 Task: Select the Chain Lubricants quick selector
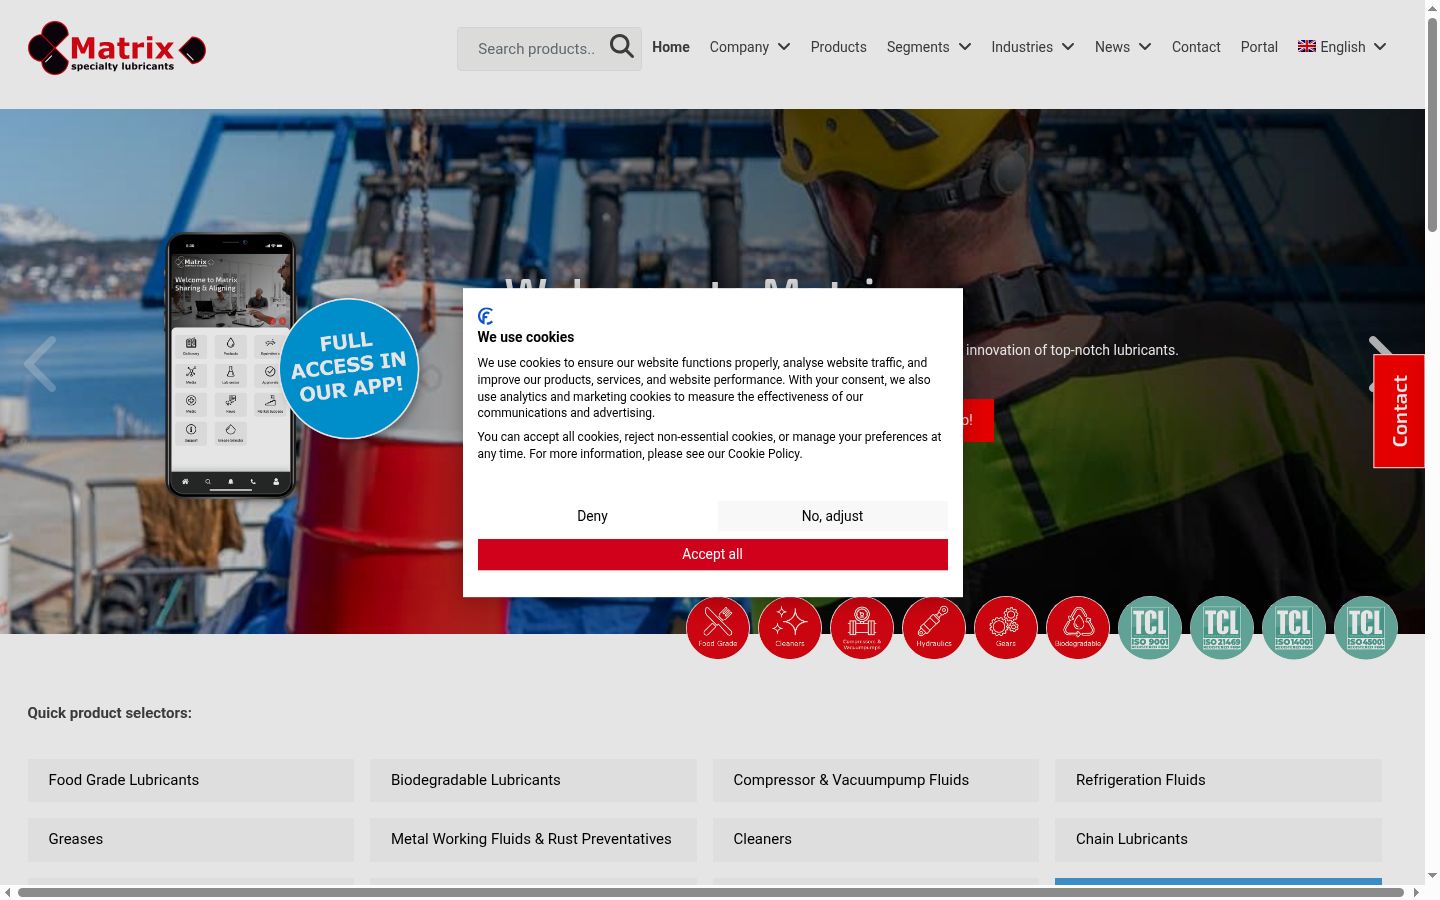tap(1218, 839)
